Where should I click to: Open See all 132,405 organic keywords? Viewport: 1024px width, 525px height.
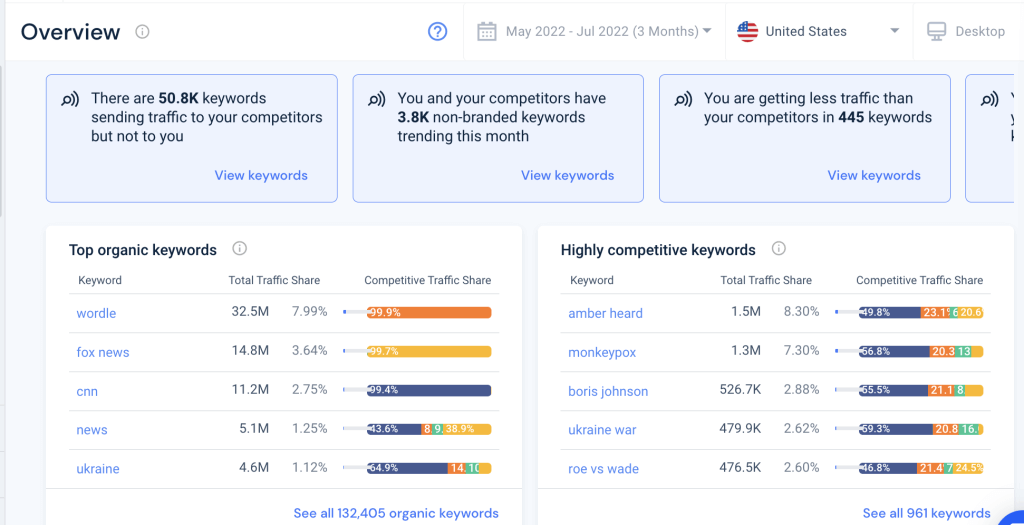(396, 513)
